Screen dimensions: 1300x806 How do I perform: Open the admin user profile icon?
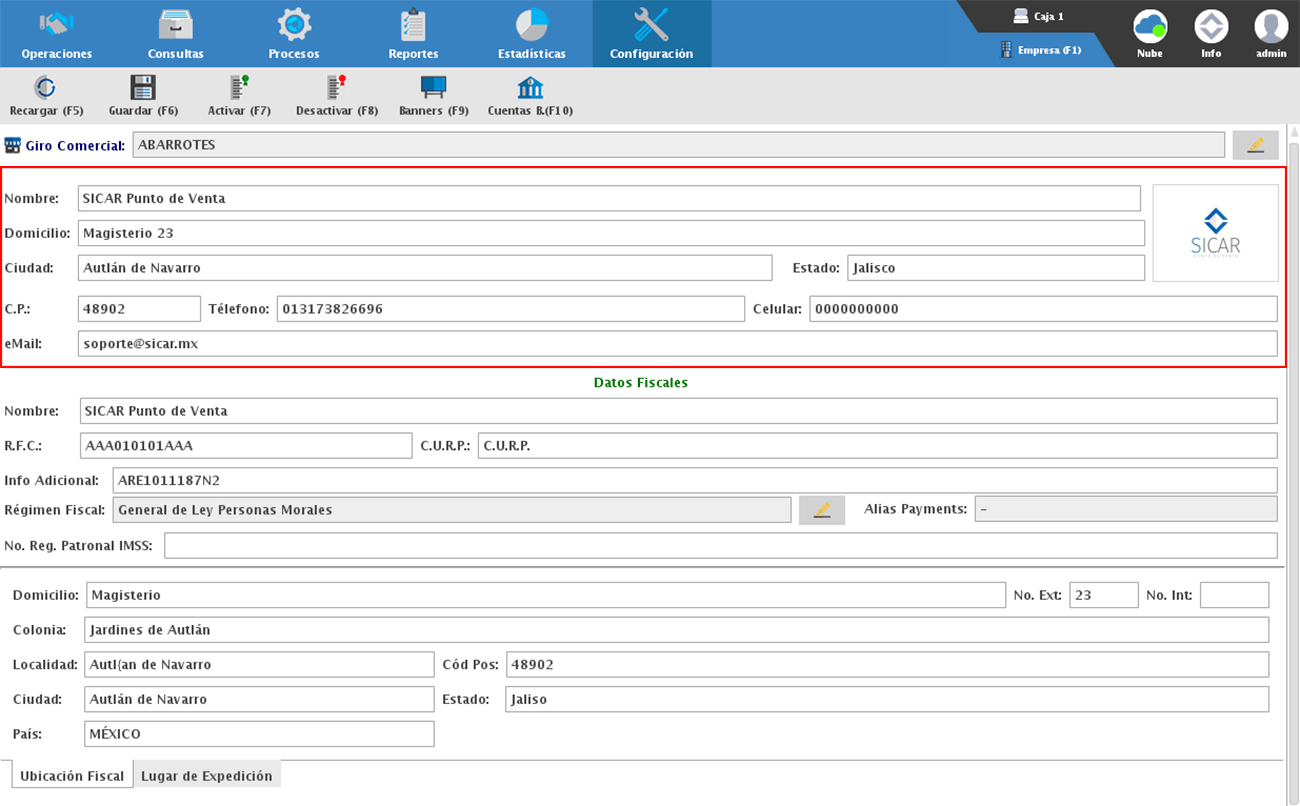point(1271,27)
